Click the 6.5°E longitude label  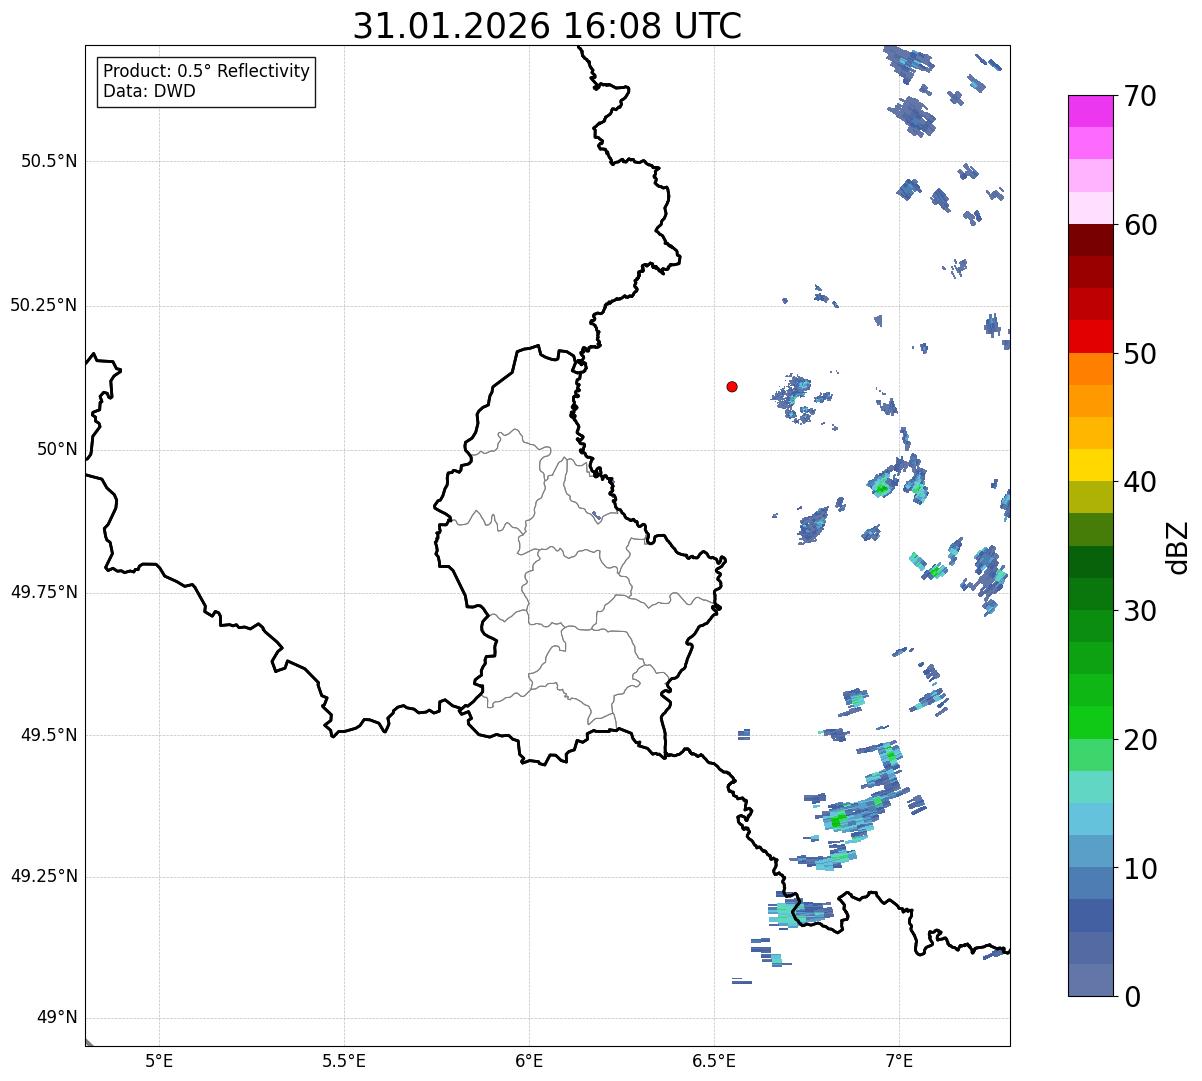[x=714, y=1061]
